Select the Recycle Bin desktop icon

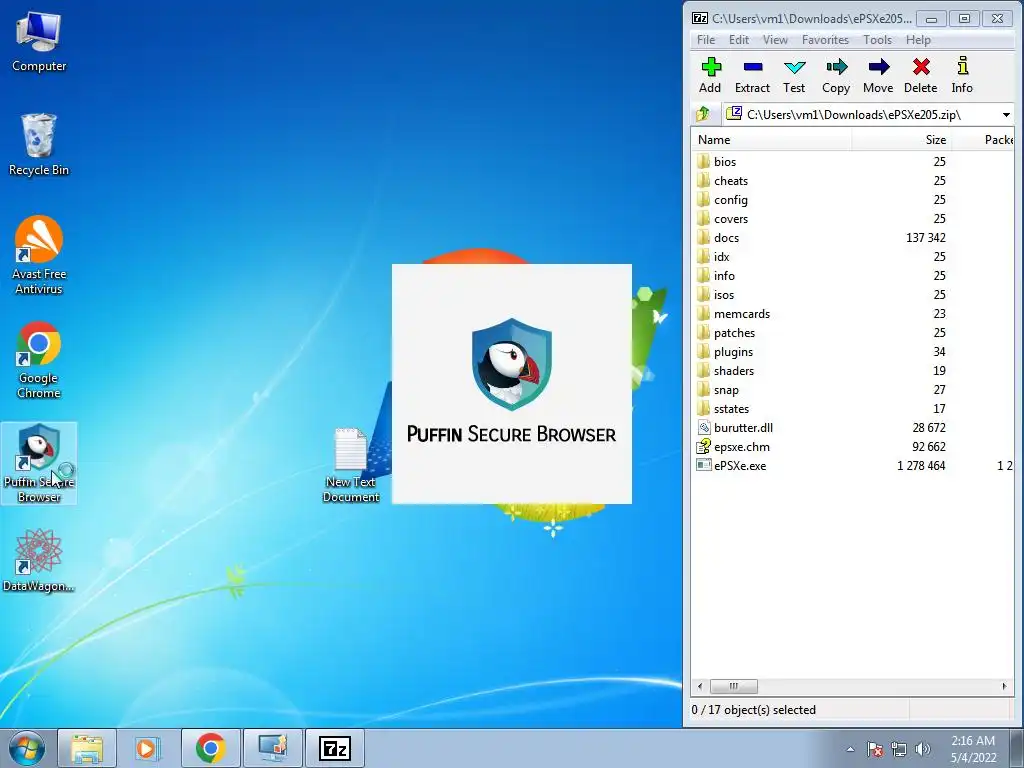(x=39, y=144)
